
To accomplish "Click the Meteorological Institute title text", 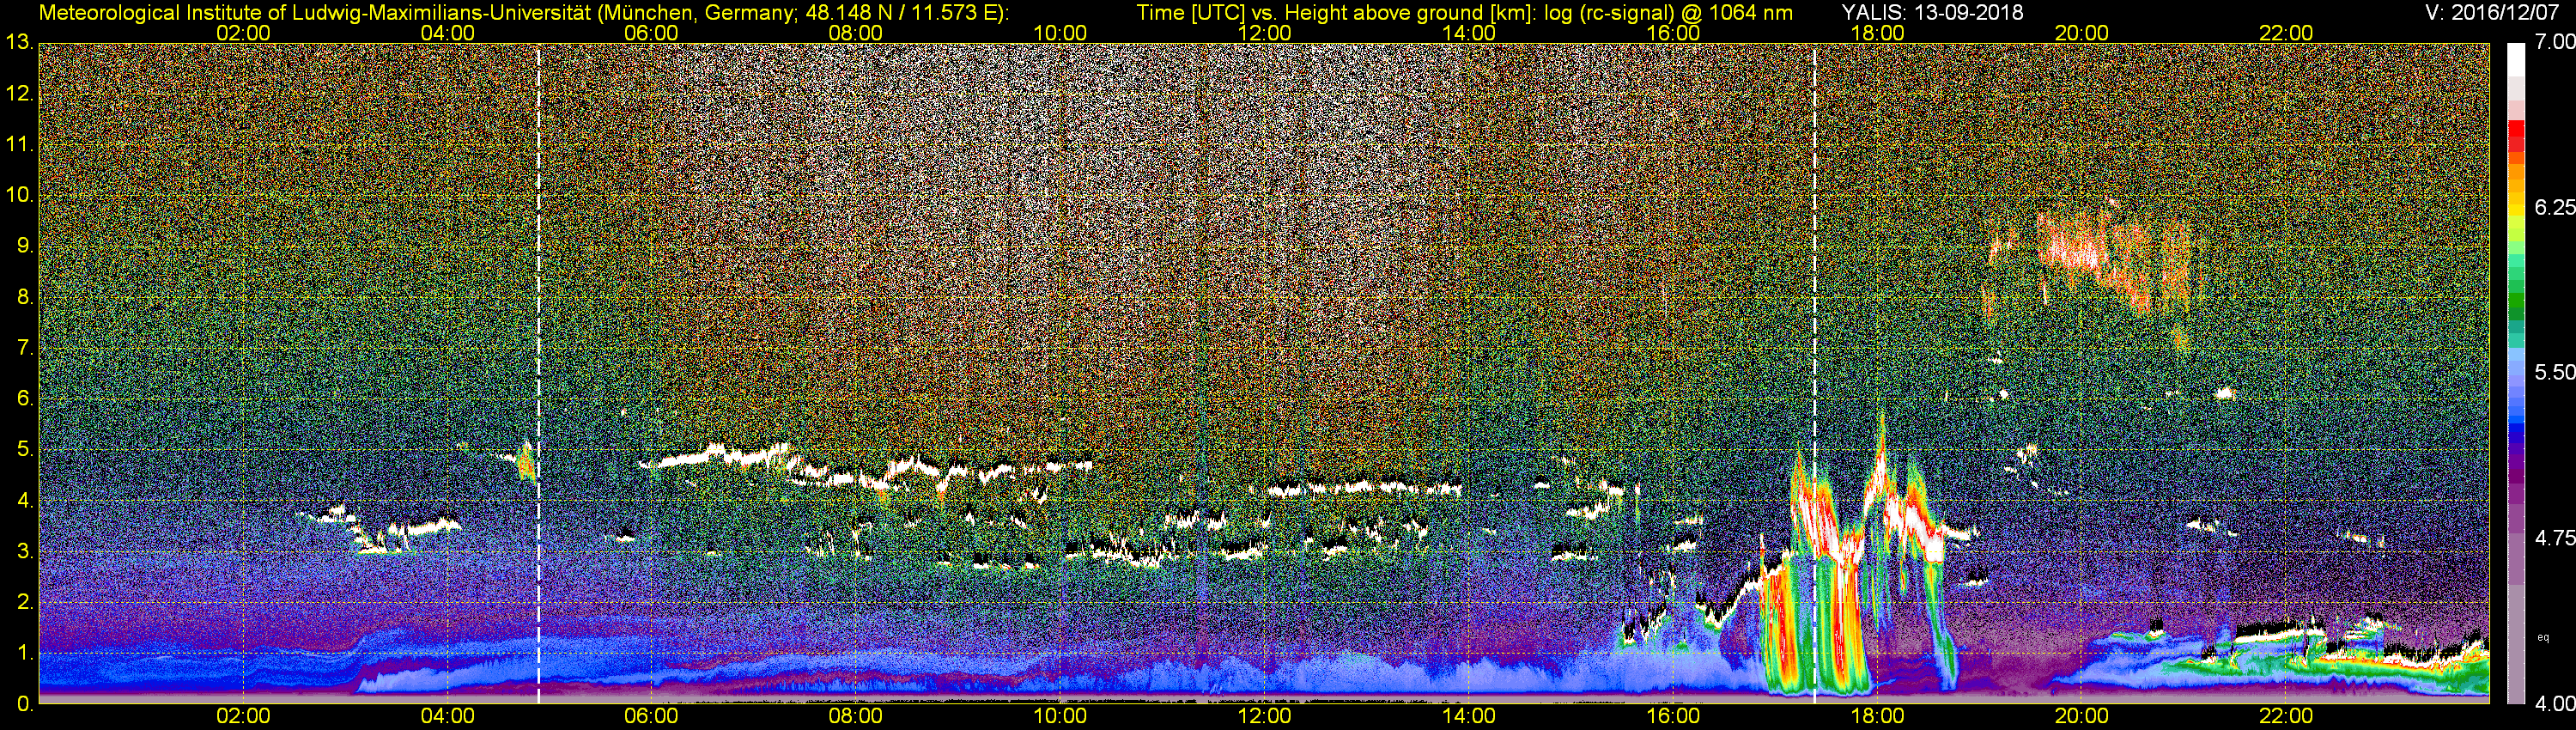I will click(x=523, y=13).
